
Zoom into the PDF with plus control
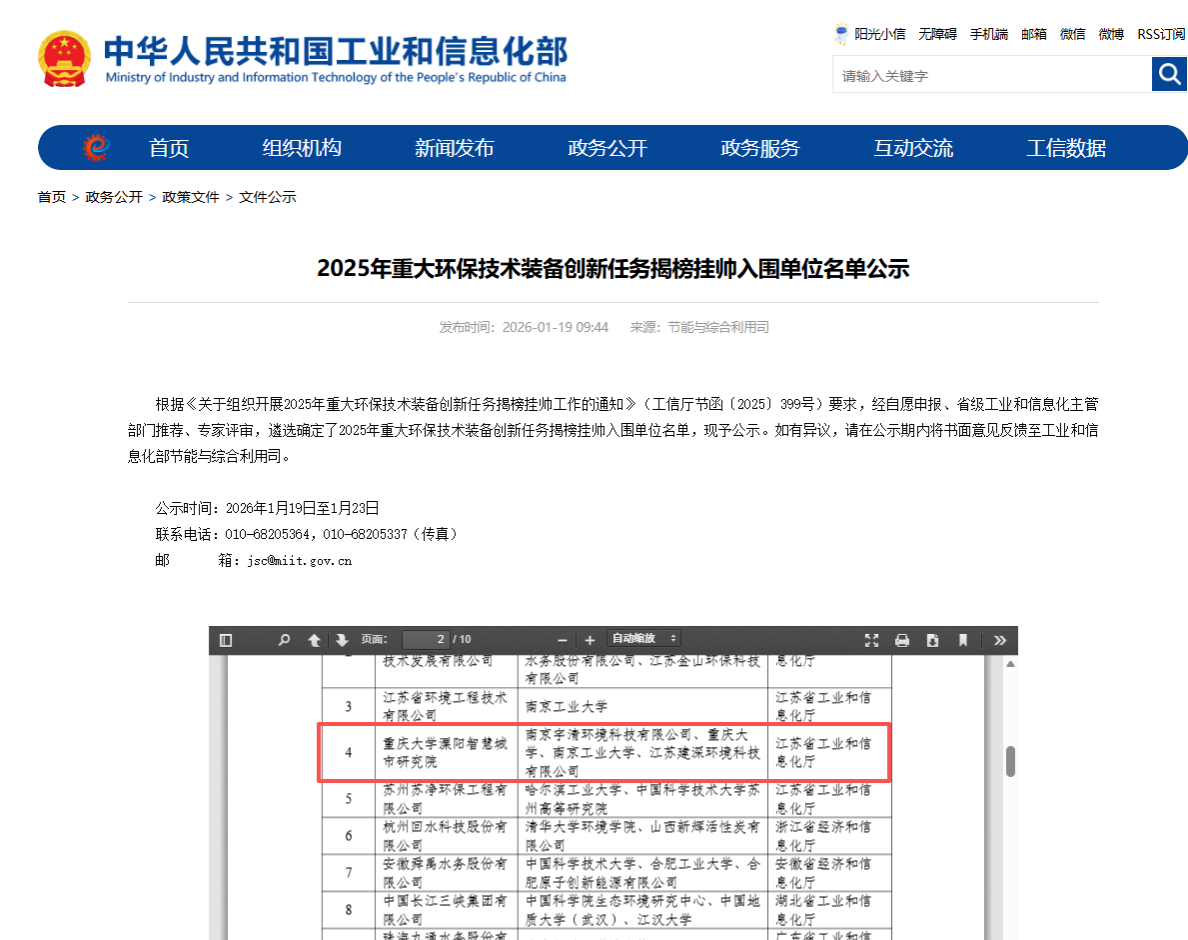pos(588,640)
